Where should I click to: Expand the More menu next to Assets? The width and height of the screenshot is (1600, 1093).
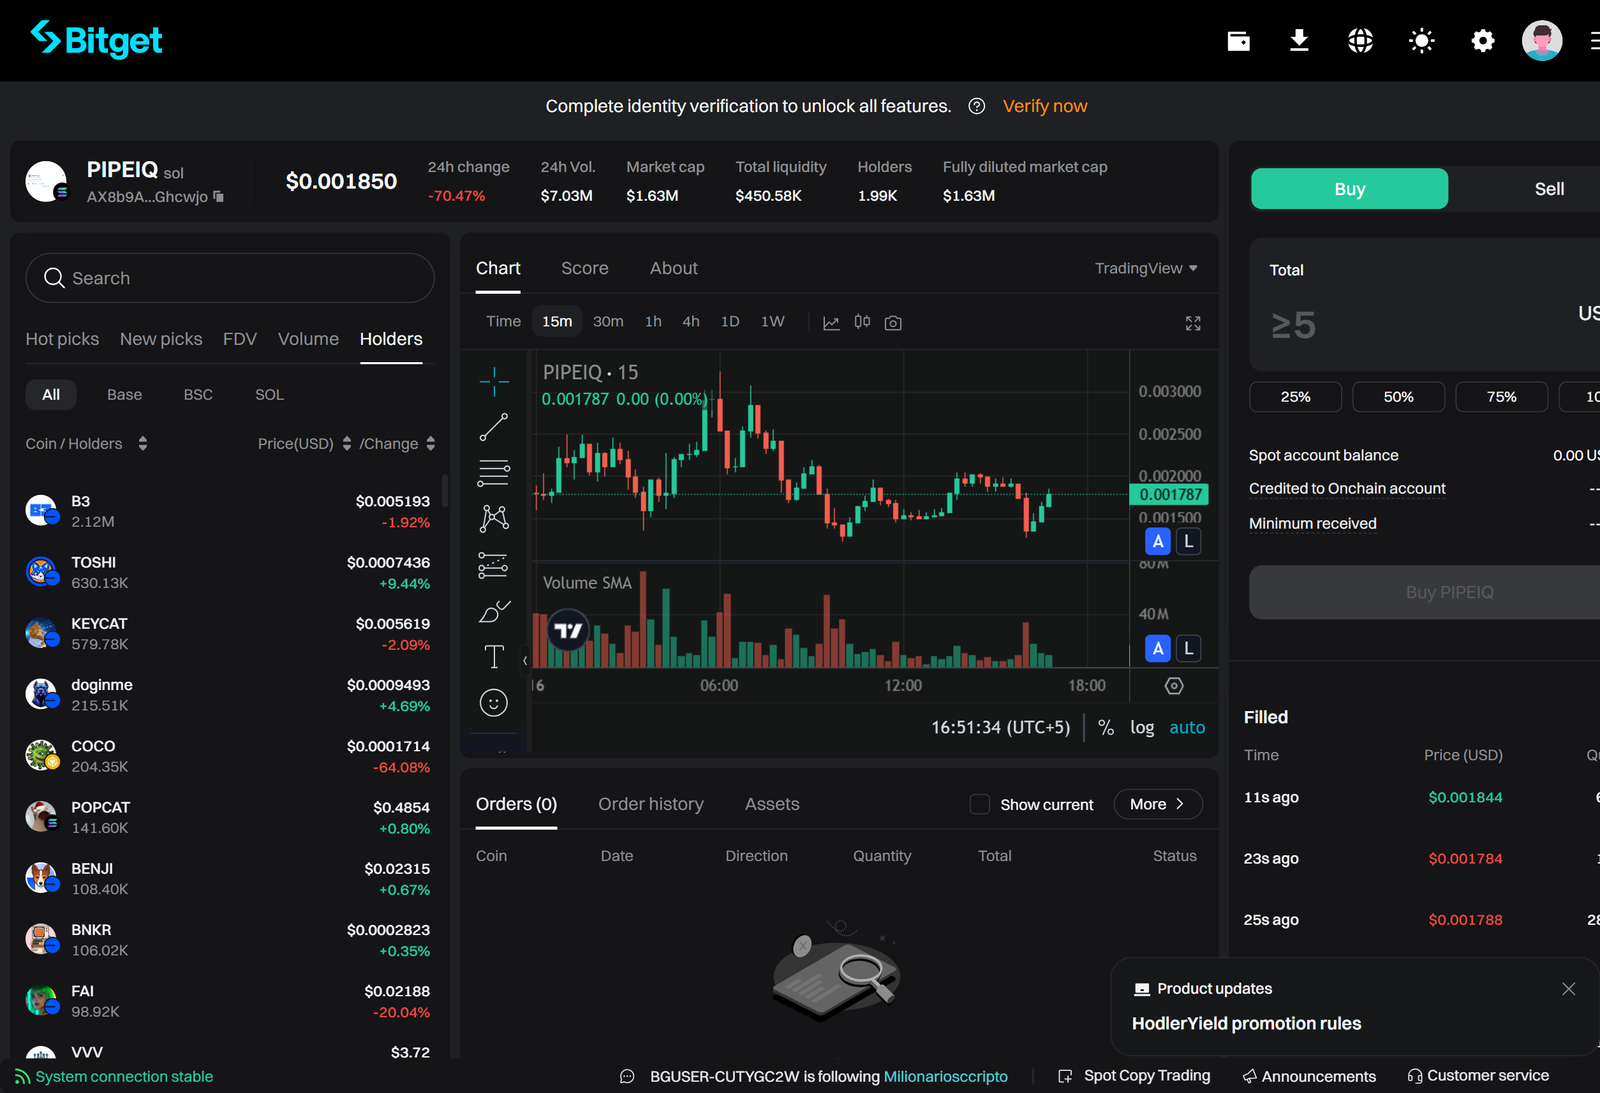click(1157, 804)
